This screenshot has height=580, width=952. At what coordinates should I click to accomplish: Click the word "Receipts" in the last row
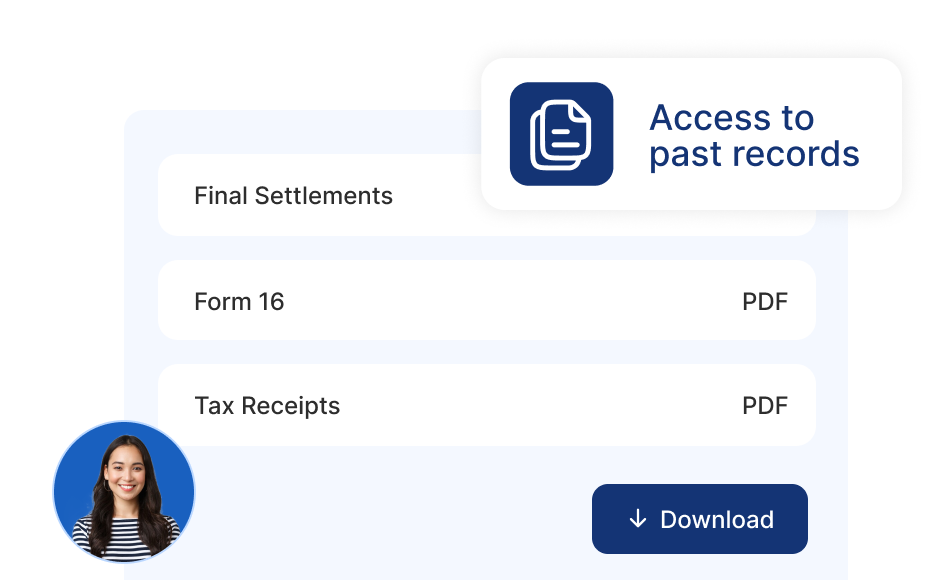point(291,406)
